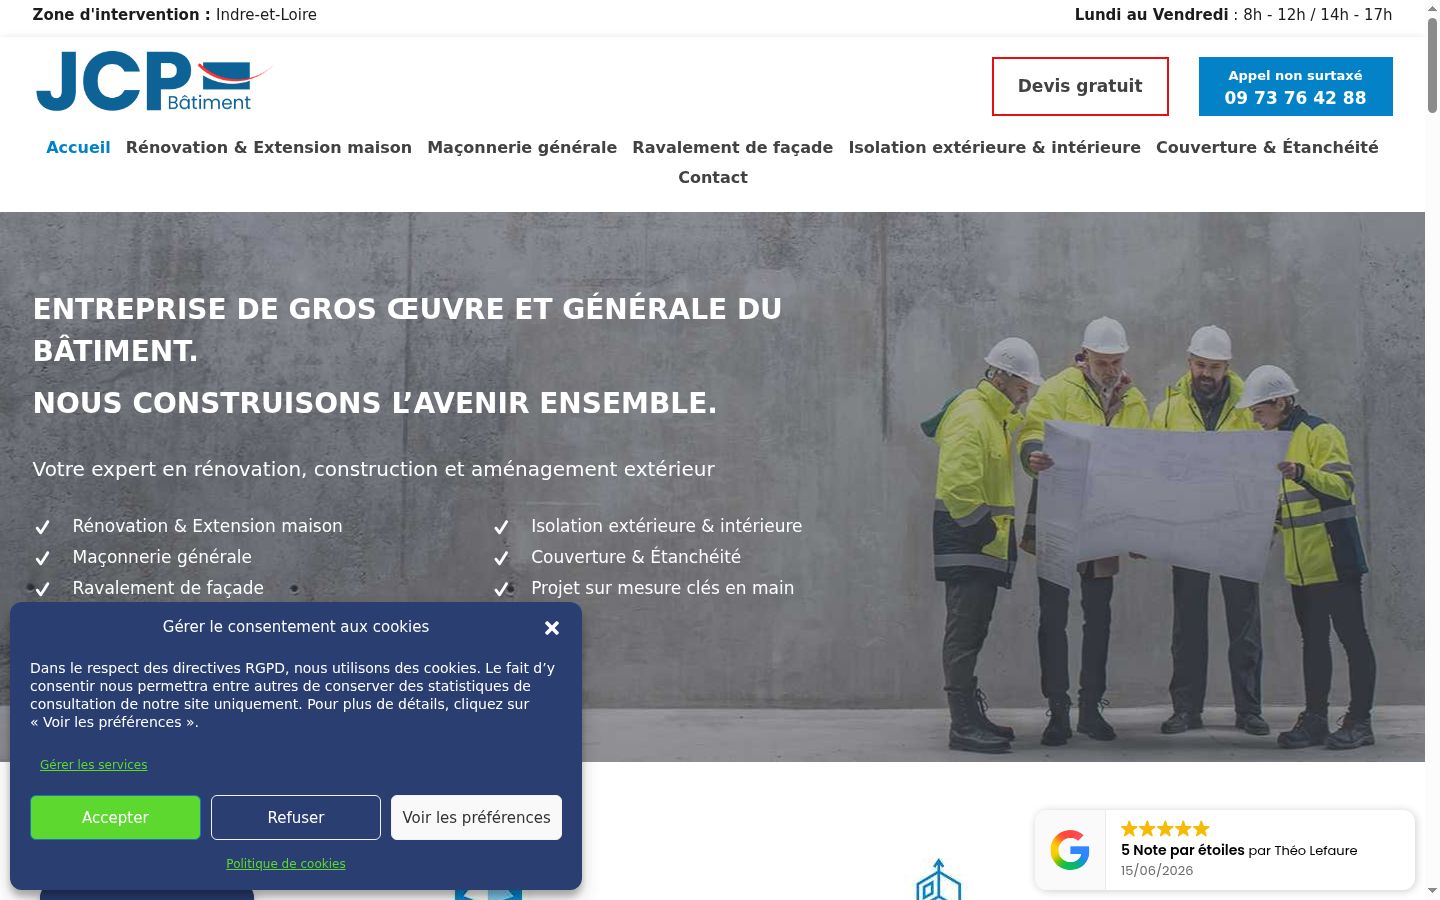The width and height of the screenshot is (1440, 900).
Task: Call the number 09 73 76 42 88
Action: (1296, 86)
